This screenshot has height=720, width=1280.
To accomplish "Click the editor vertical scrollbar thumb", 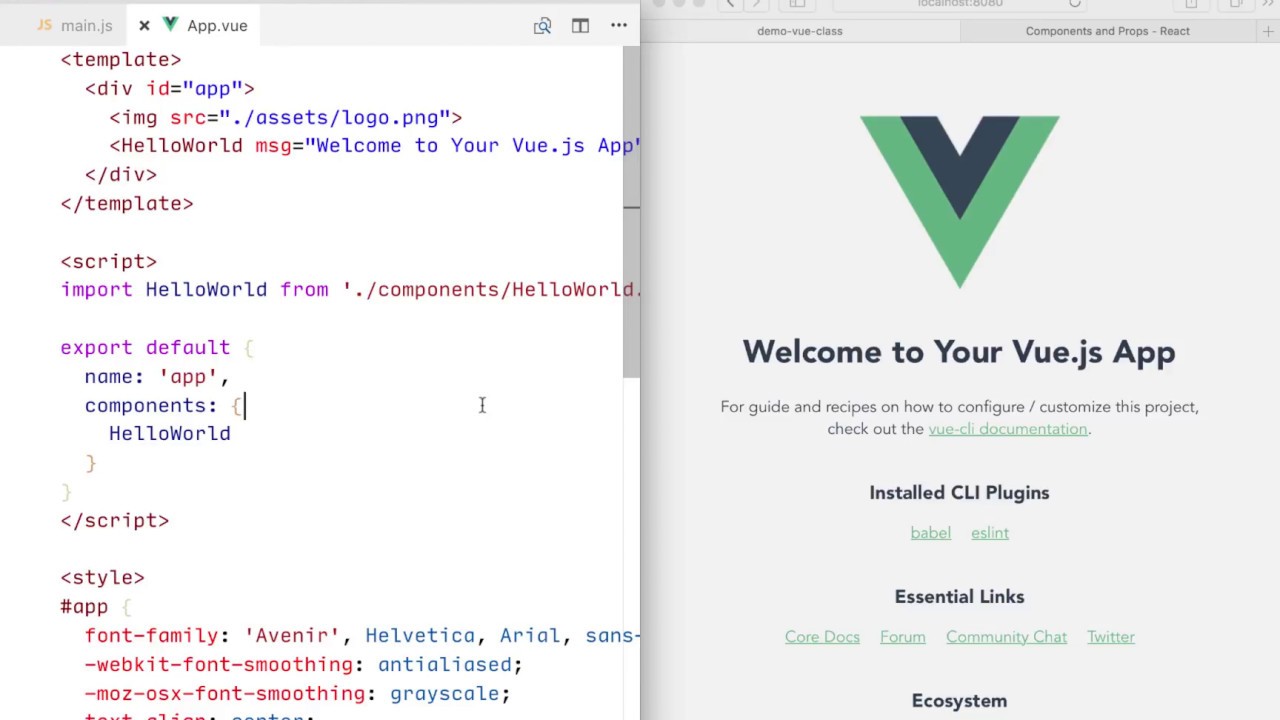I will 631,210.
